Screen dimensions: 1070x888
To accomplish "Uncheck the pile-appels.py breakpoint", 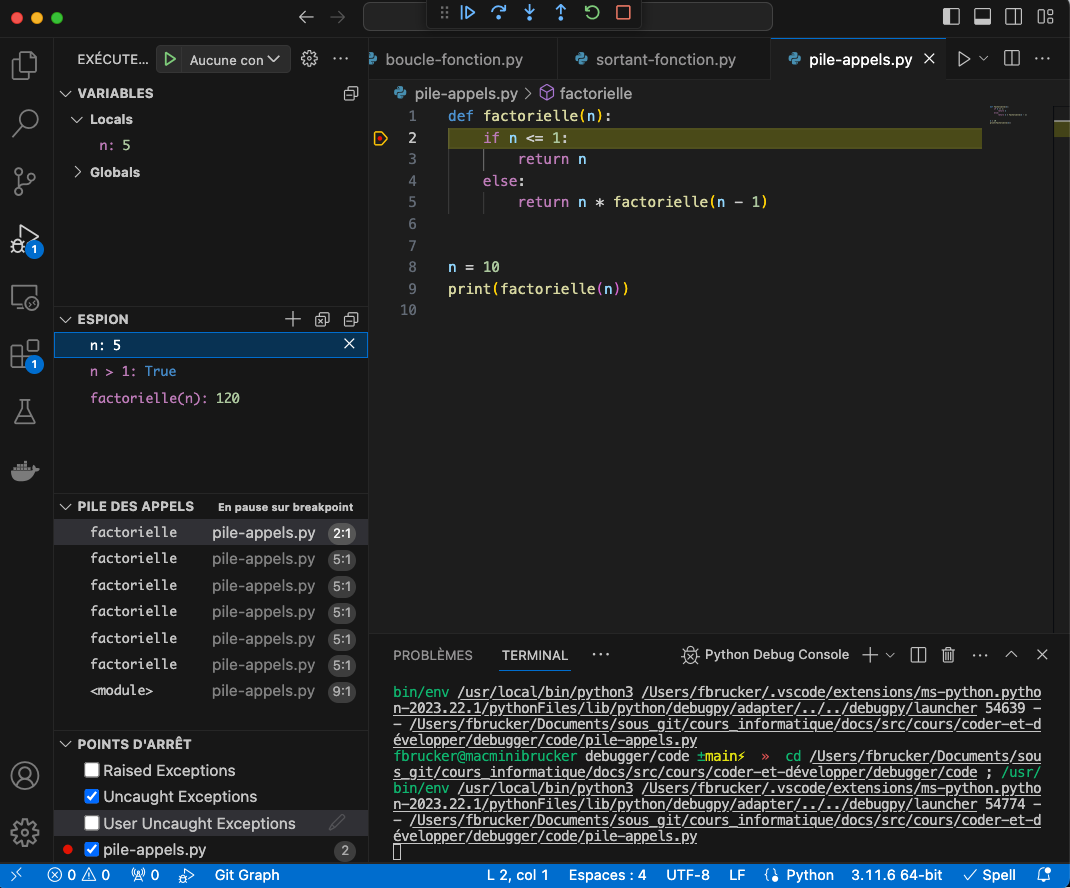I will pos(92,850).
